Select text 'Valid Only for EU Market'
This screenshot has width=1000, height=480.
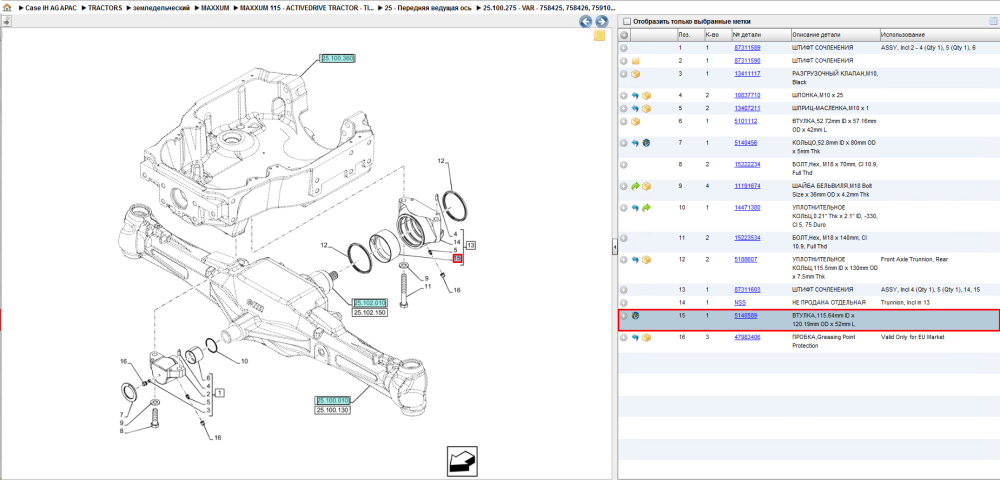click(x=912, y=337)
